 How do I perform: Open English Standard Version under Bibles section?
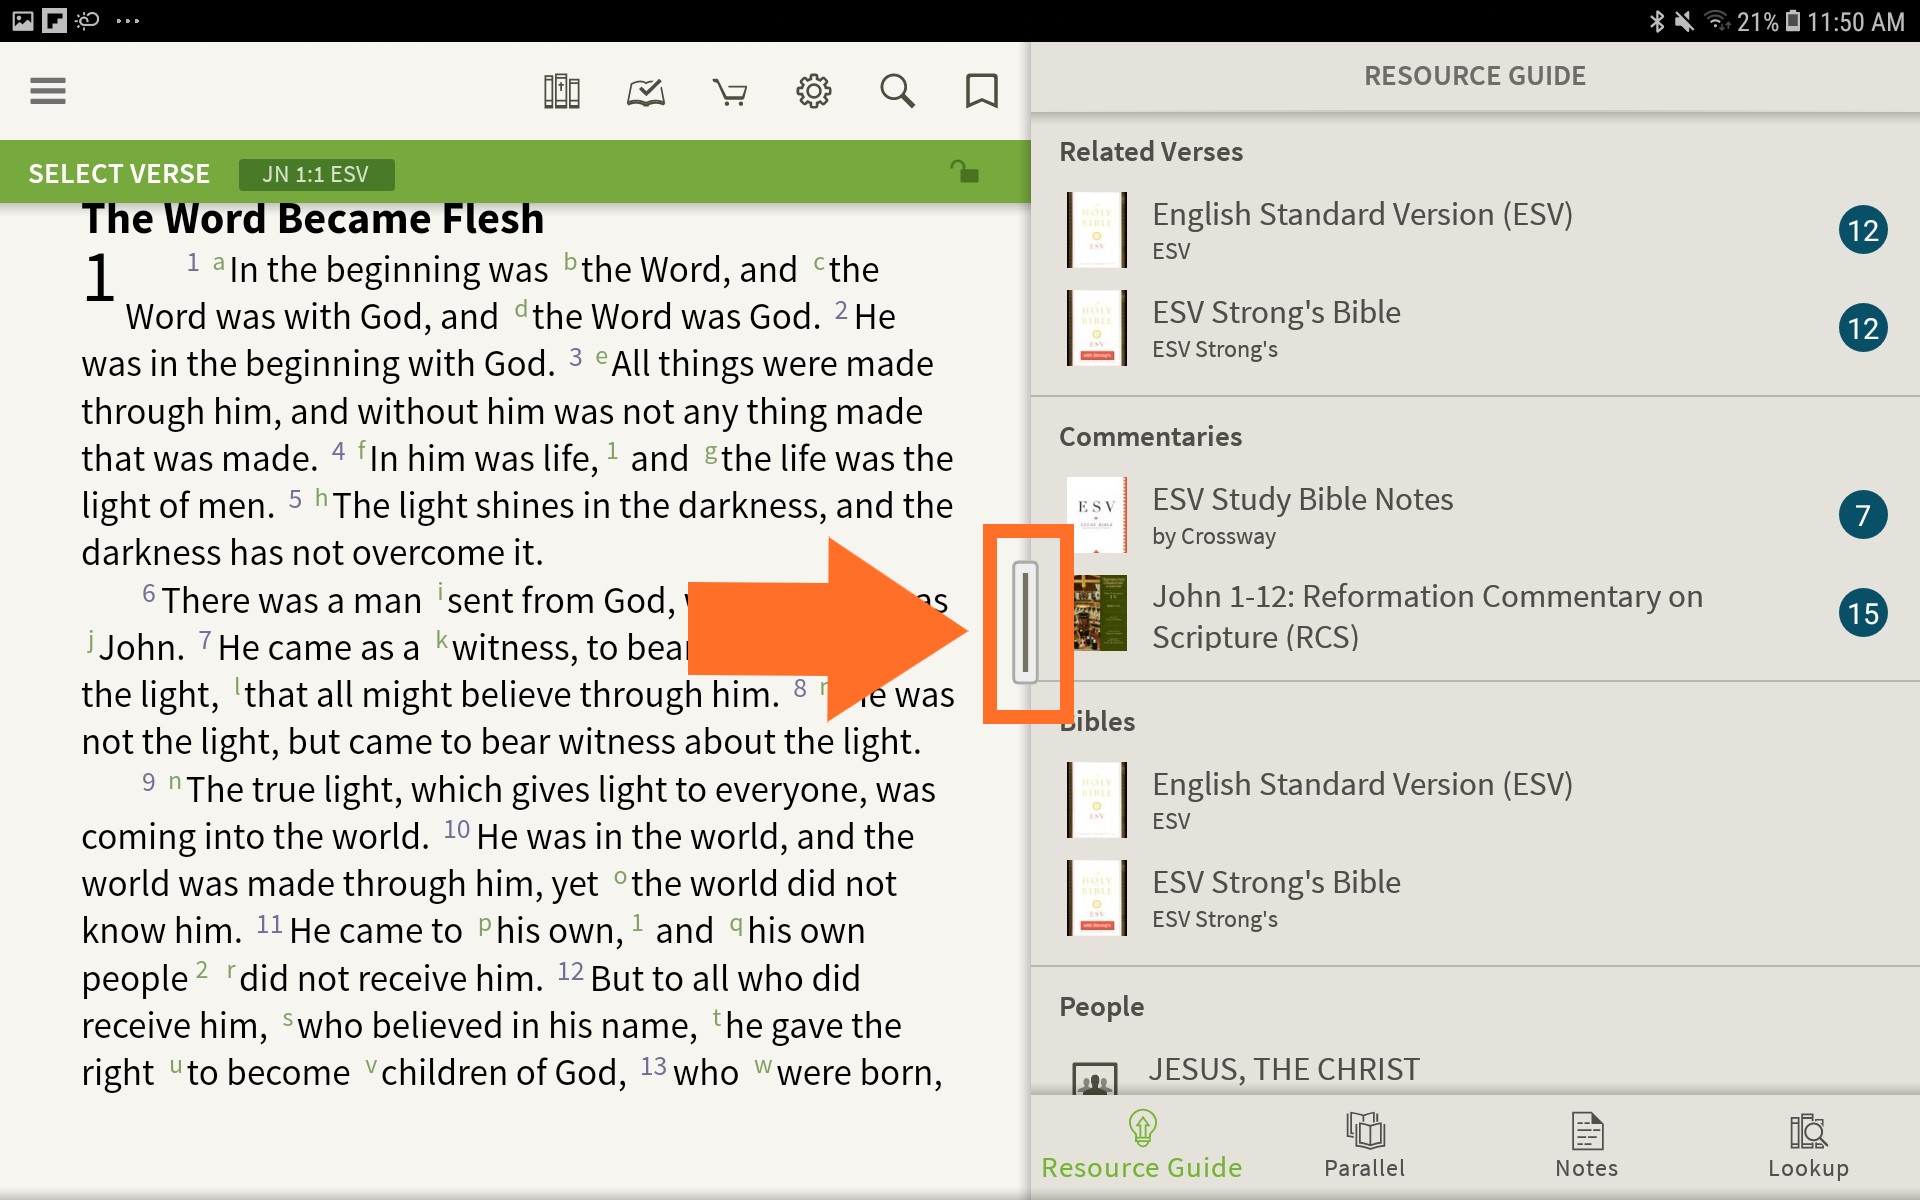[1475, 800]
